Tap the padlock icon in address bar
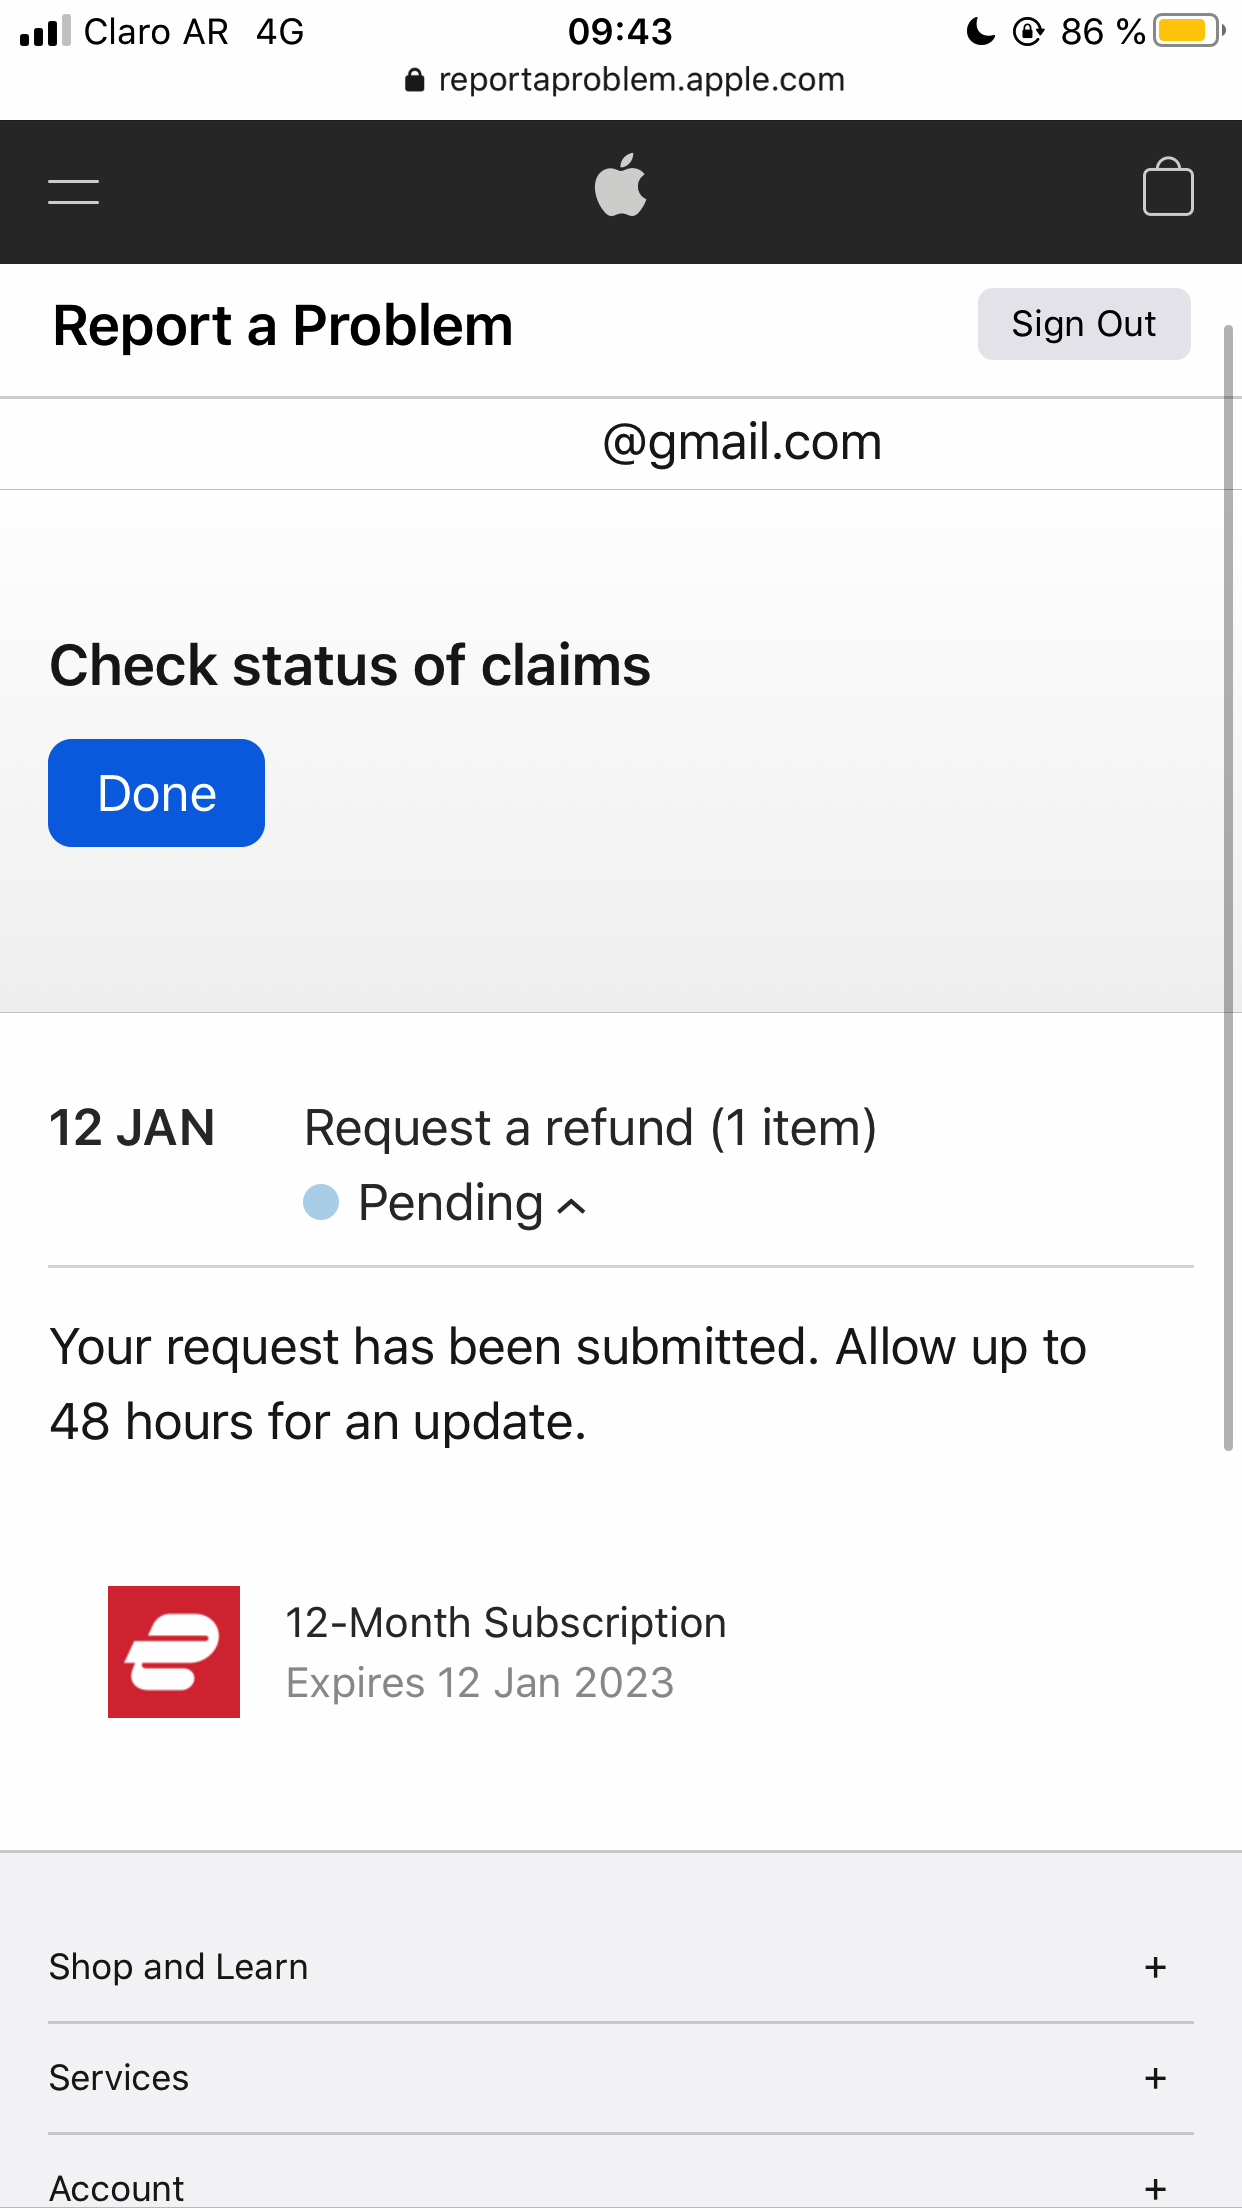 pyautogui.click(x=414, y=80)
